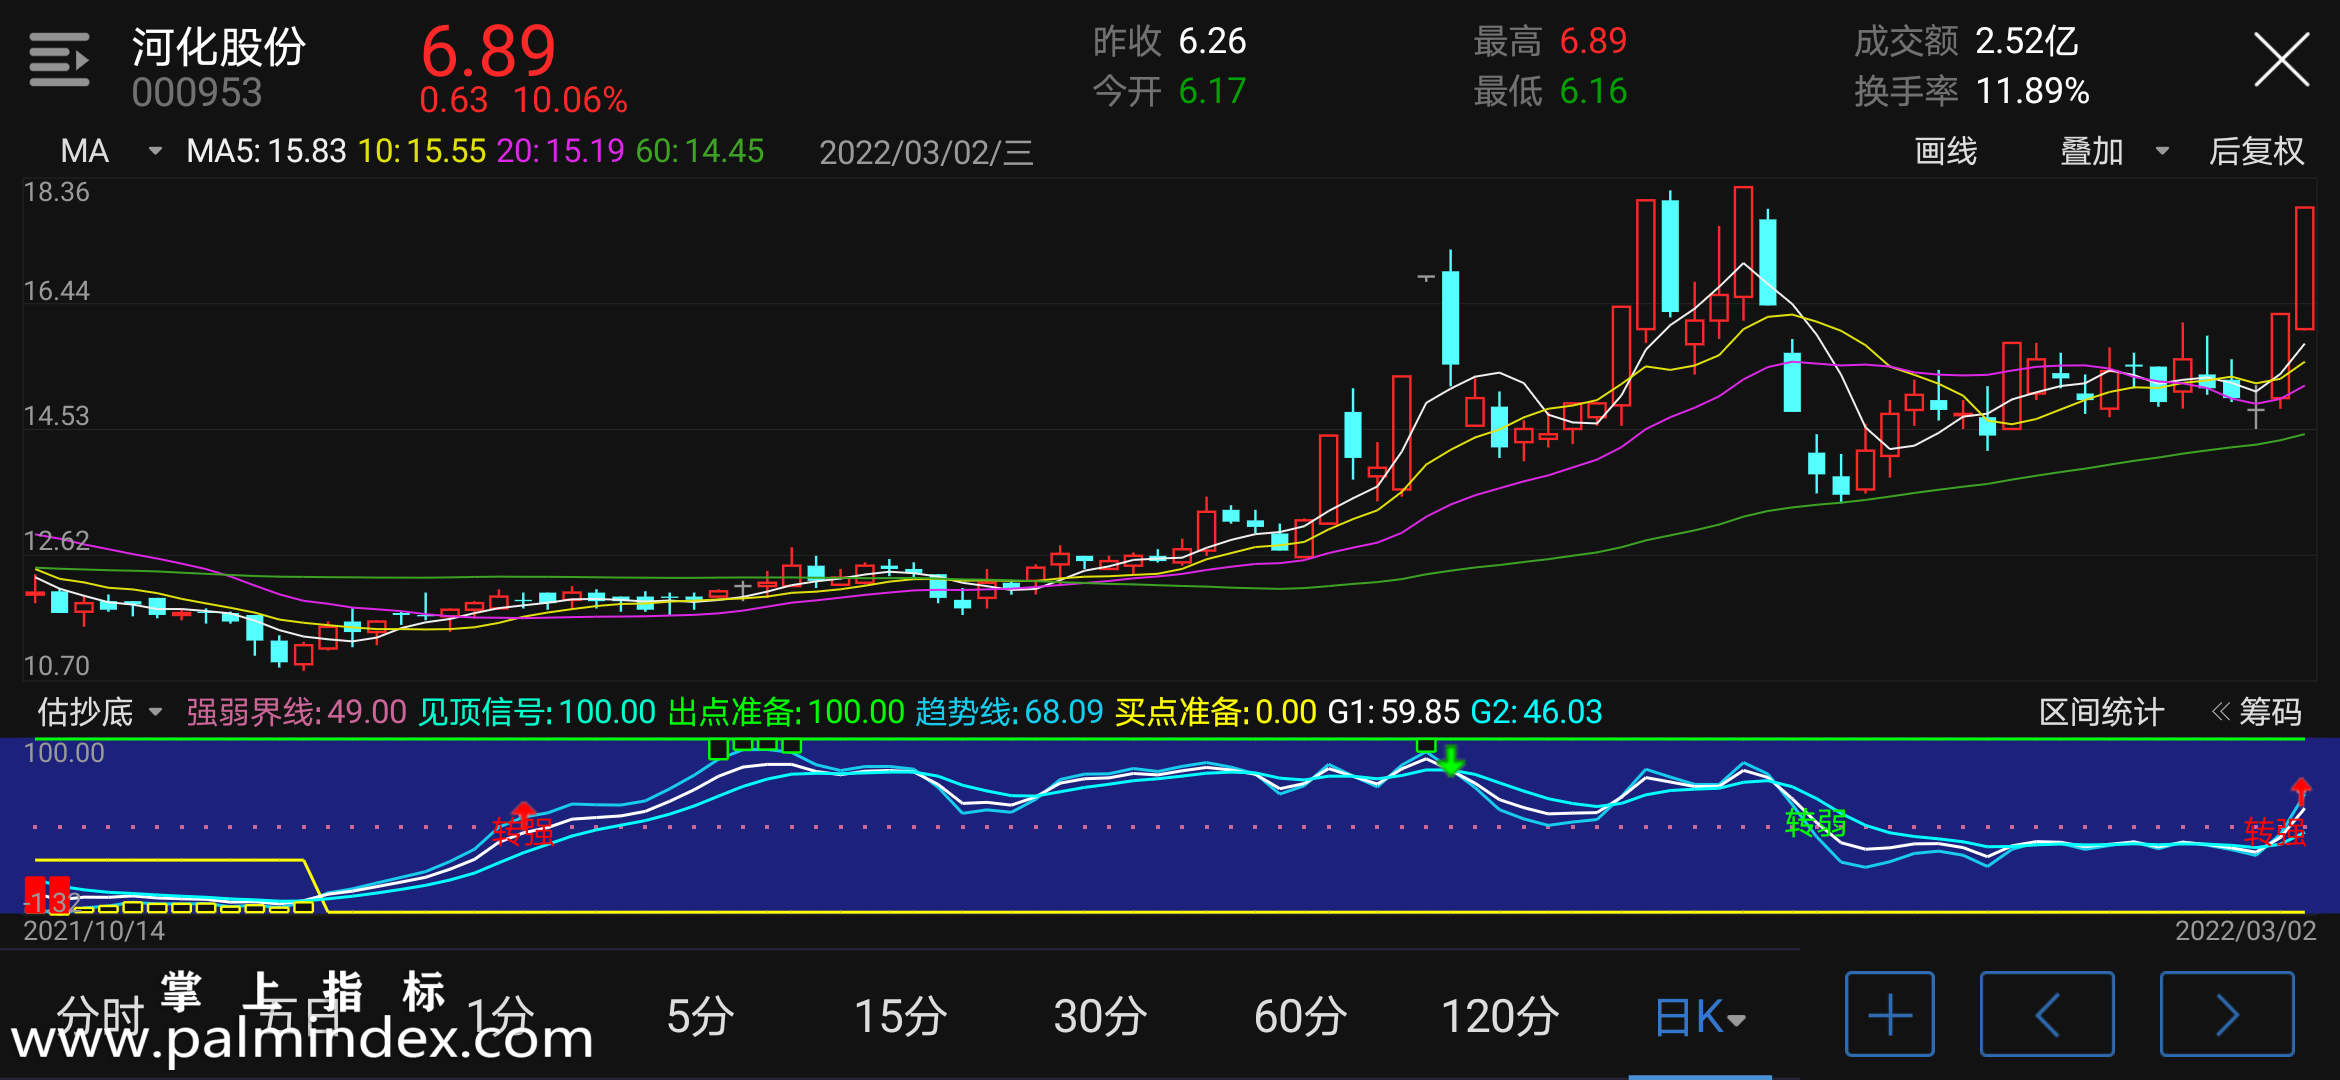
Task: Switch to the 15分 period tab
Action: [900, 1016]
